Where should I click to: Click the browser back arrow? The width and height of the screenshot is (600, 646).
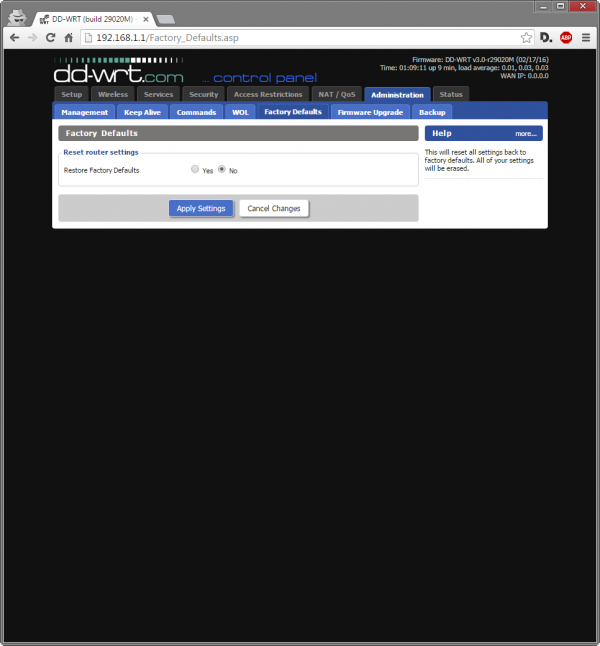(14, 37)
